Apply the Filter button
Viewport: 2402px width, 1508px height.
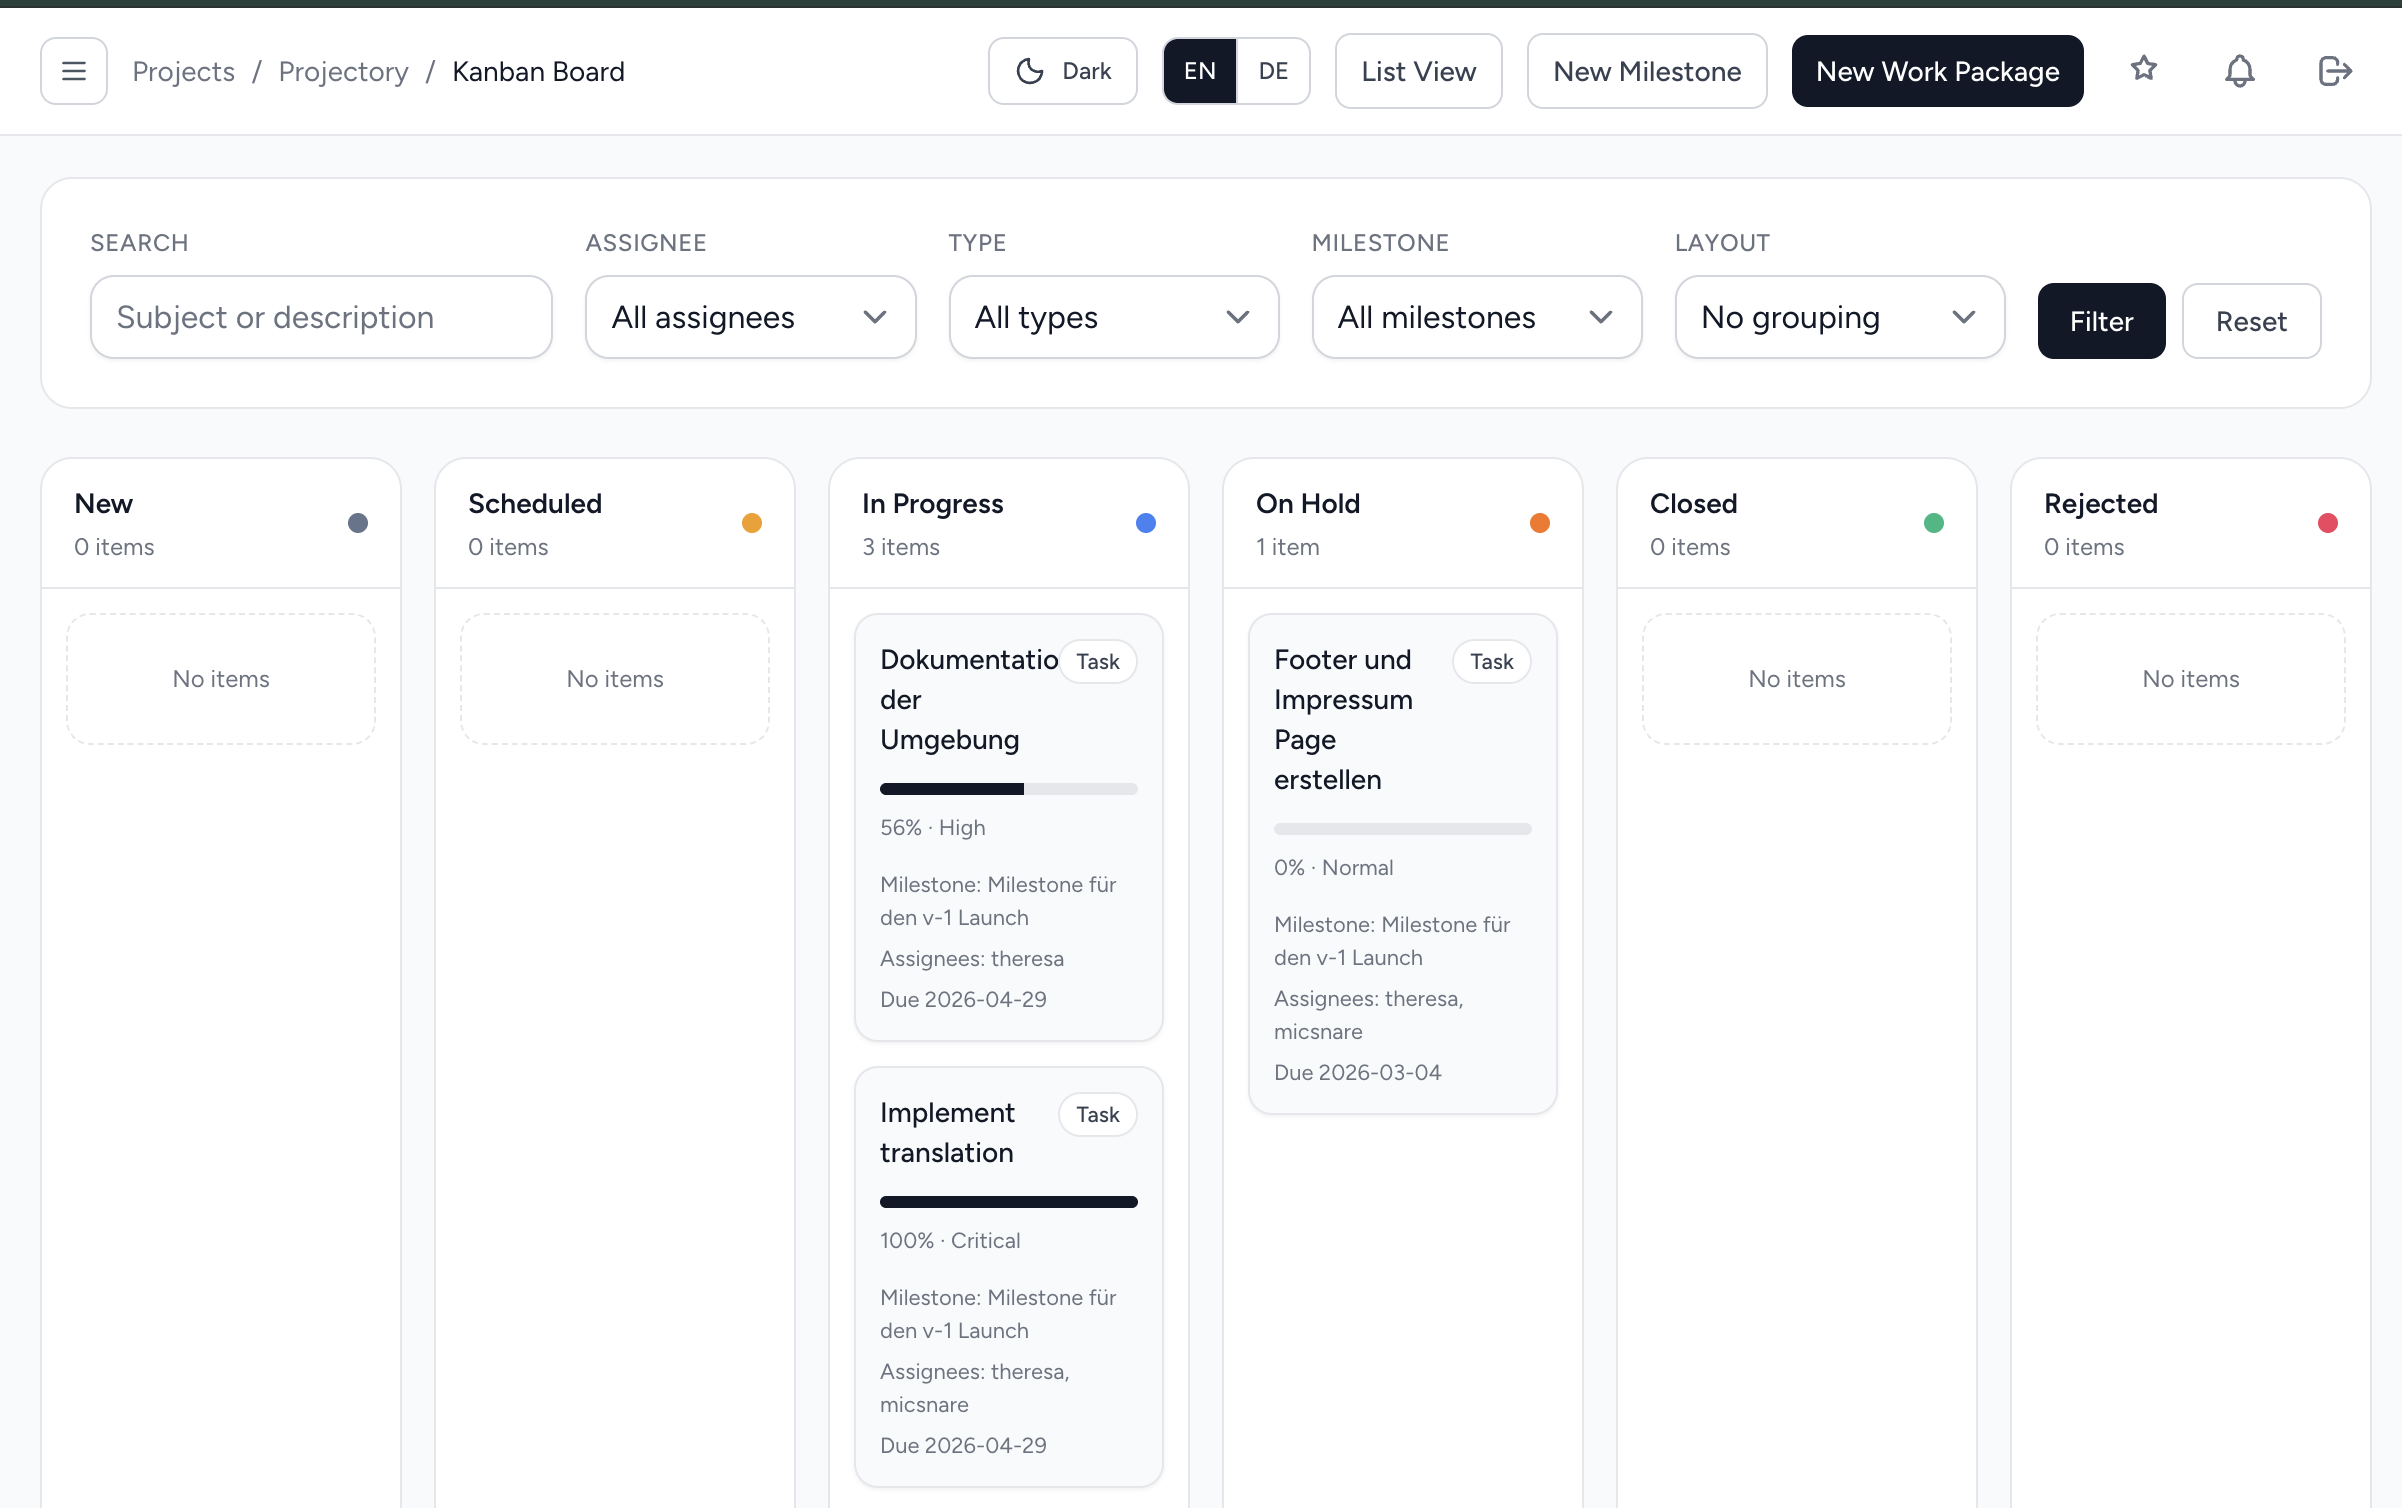coord(2101,321)
